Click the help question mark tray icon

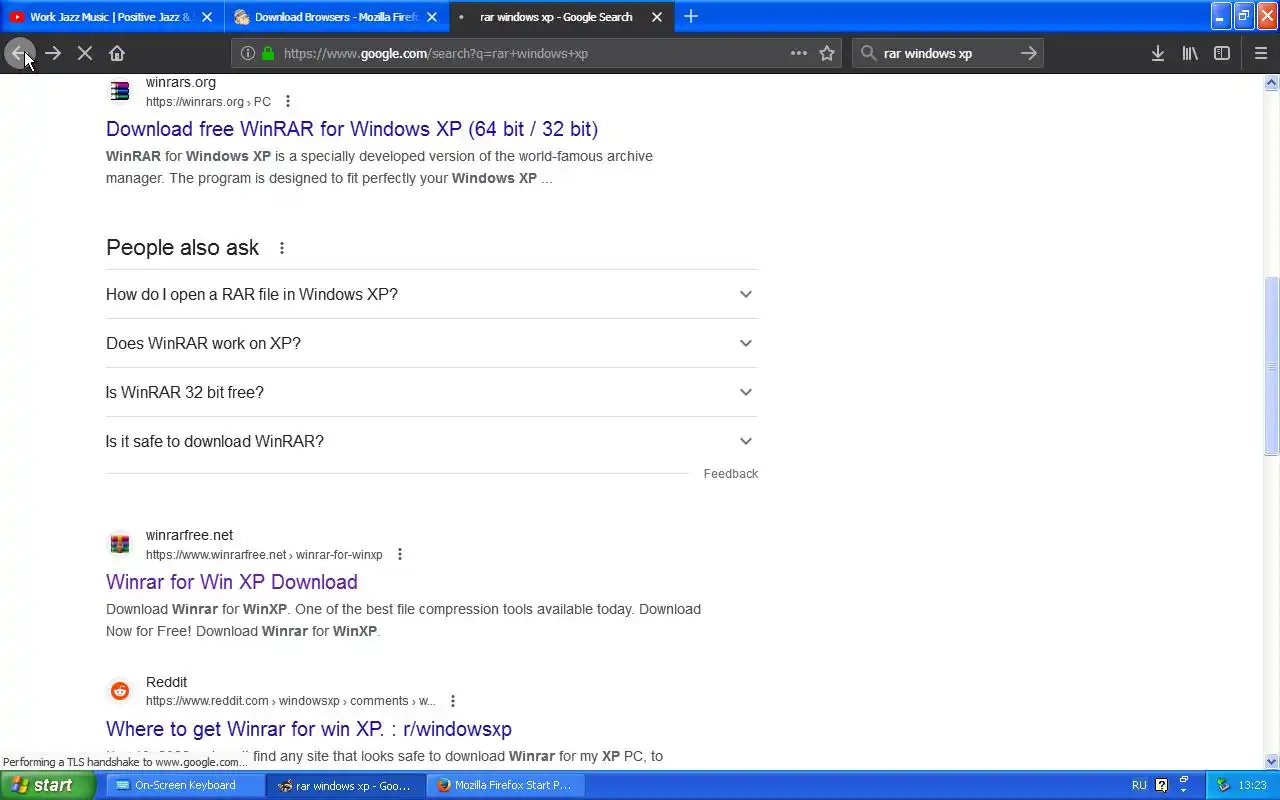tap(1162, 785)
